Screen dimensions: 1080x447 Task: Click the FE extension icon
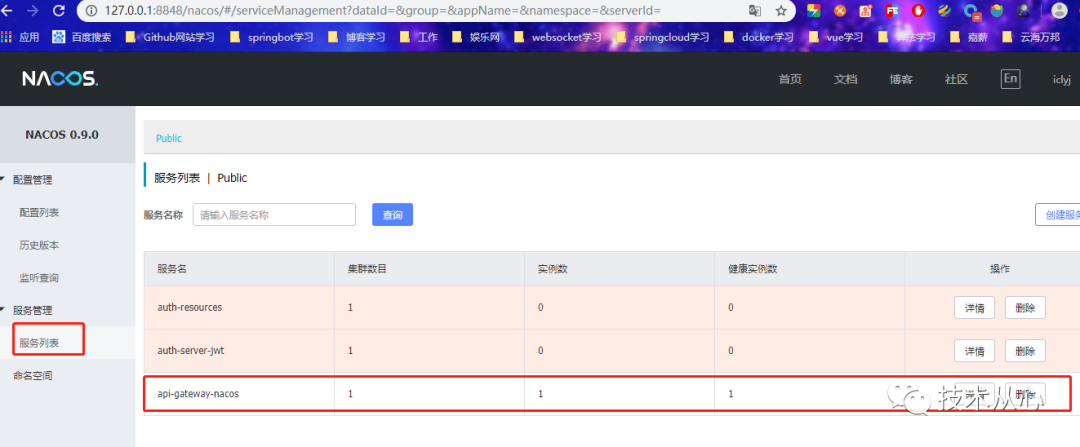(x=892, y=10)
